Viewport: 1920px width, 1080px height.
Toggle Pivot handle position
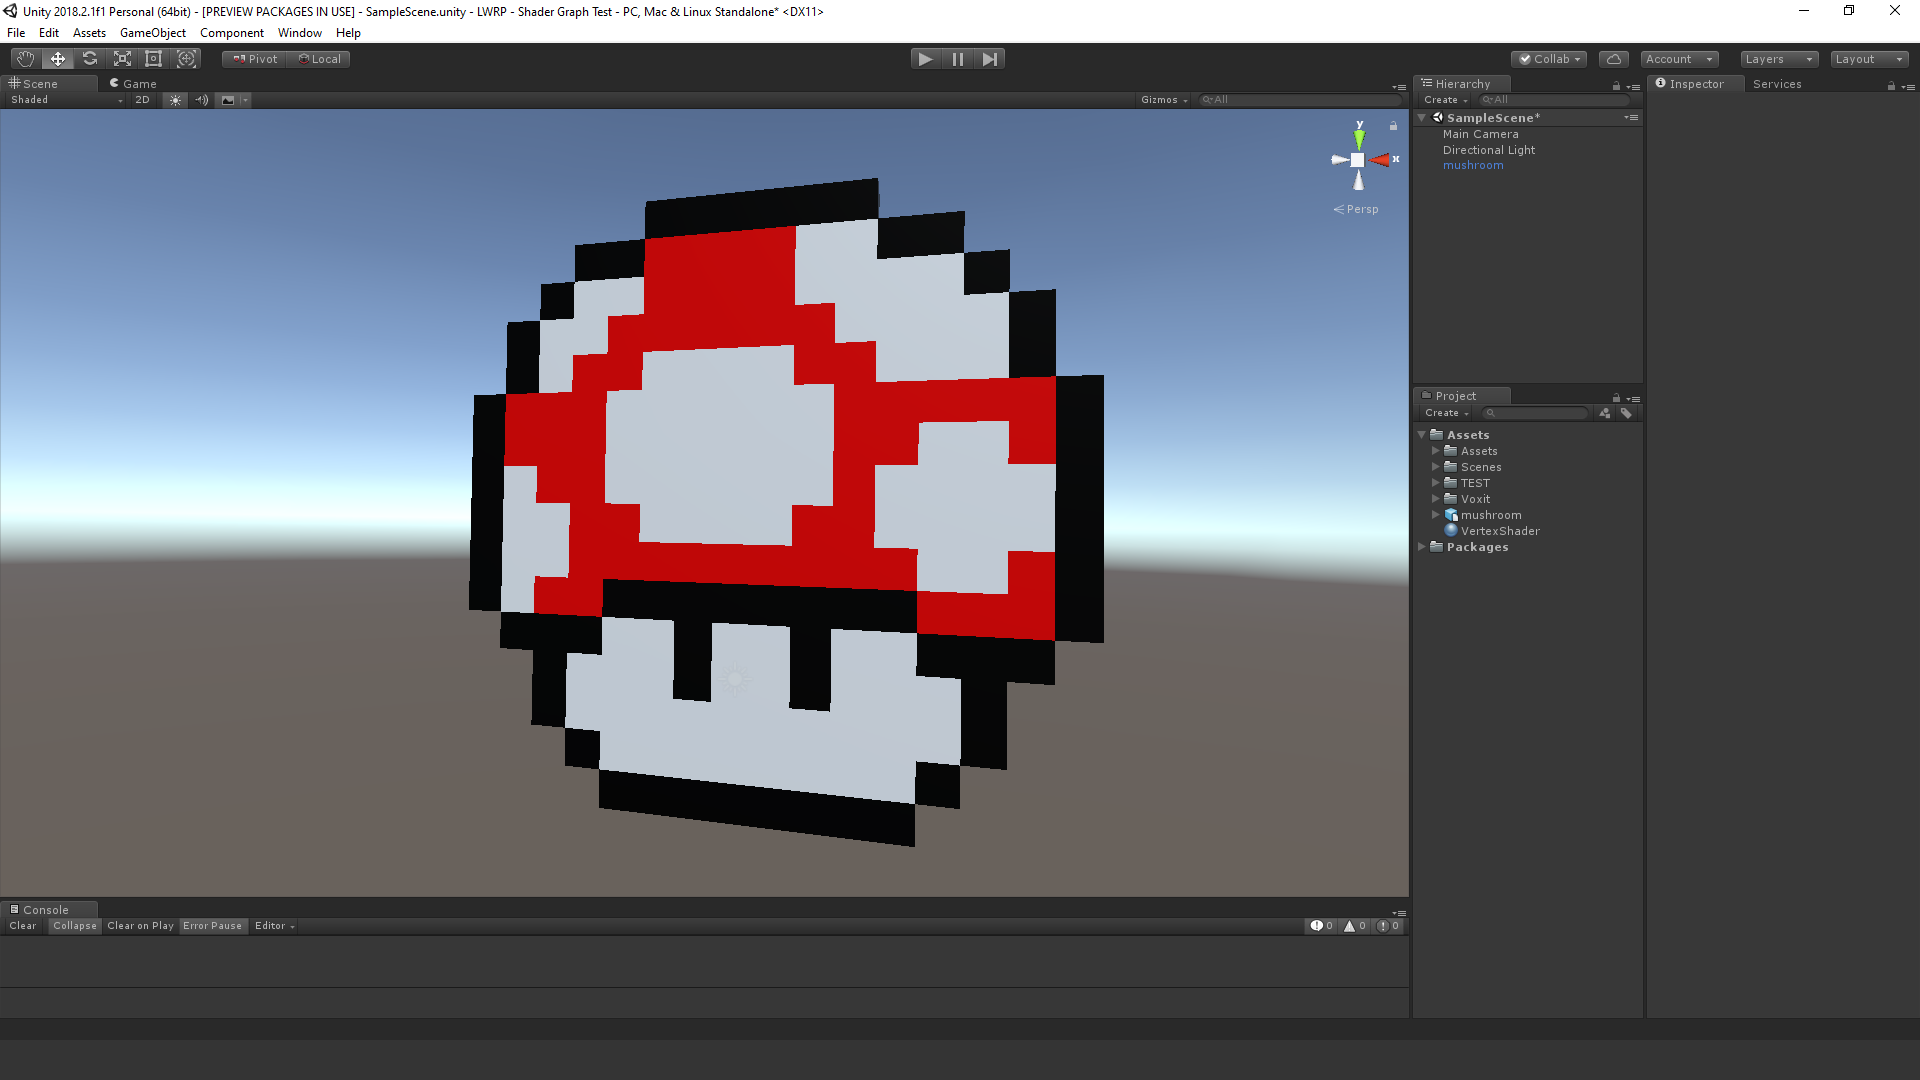pos(255,59)
